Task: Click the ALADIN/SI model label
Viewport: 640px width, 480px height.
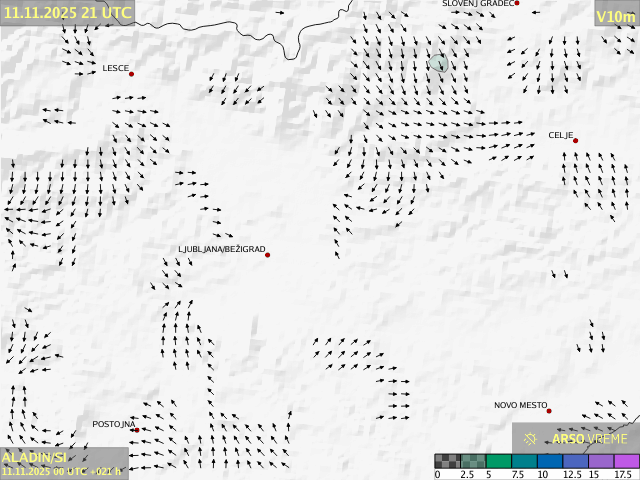Action: pos(35,457)
